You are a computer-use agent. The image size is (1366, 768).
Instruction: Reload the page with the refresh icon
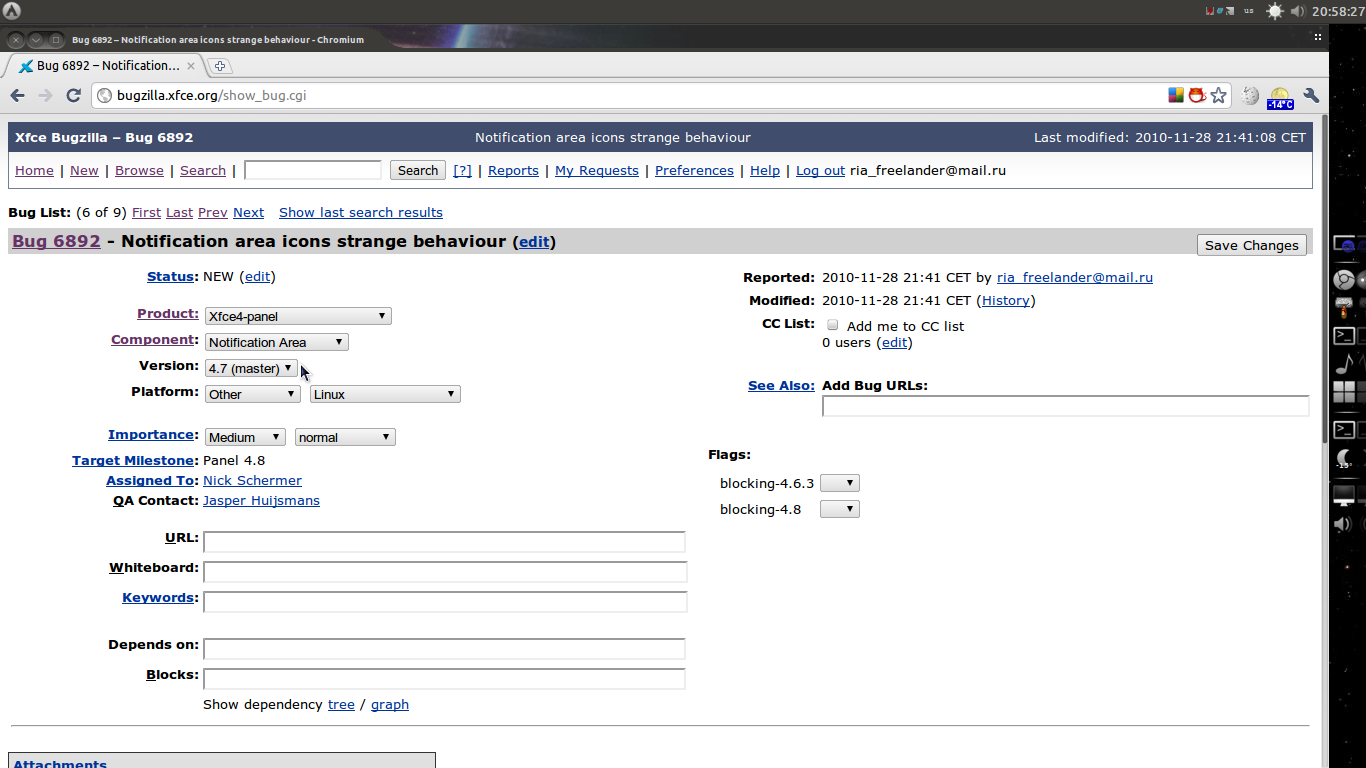tap(73, 96)
